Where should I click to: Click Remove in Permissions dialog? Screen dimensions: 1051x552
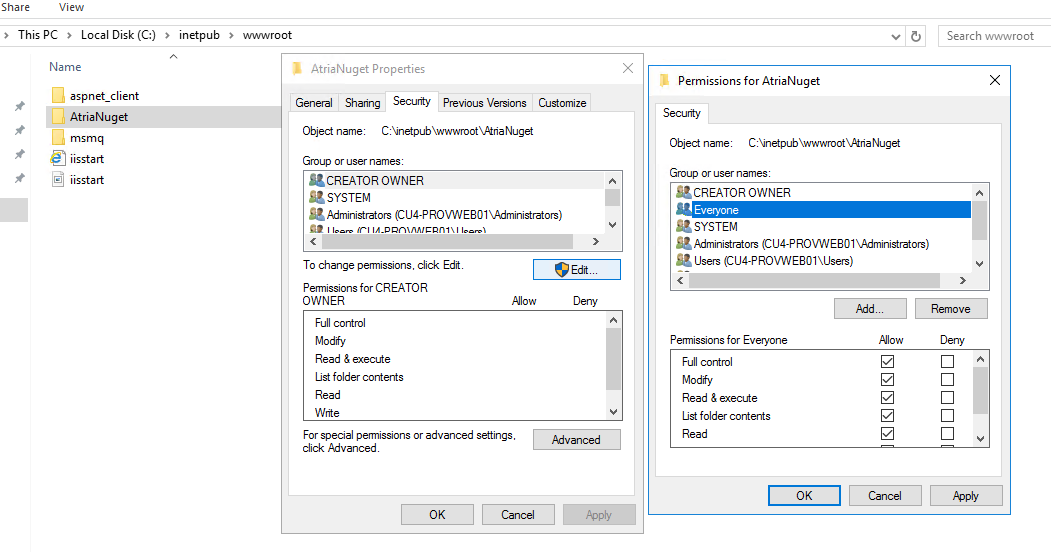click(x=951, y=309)
